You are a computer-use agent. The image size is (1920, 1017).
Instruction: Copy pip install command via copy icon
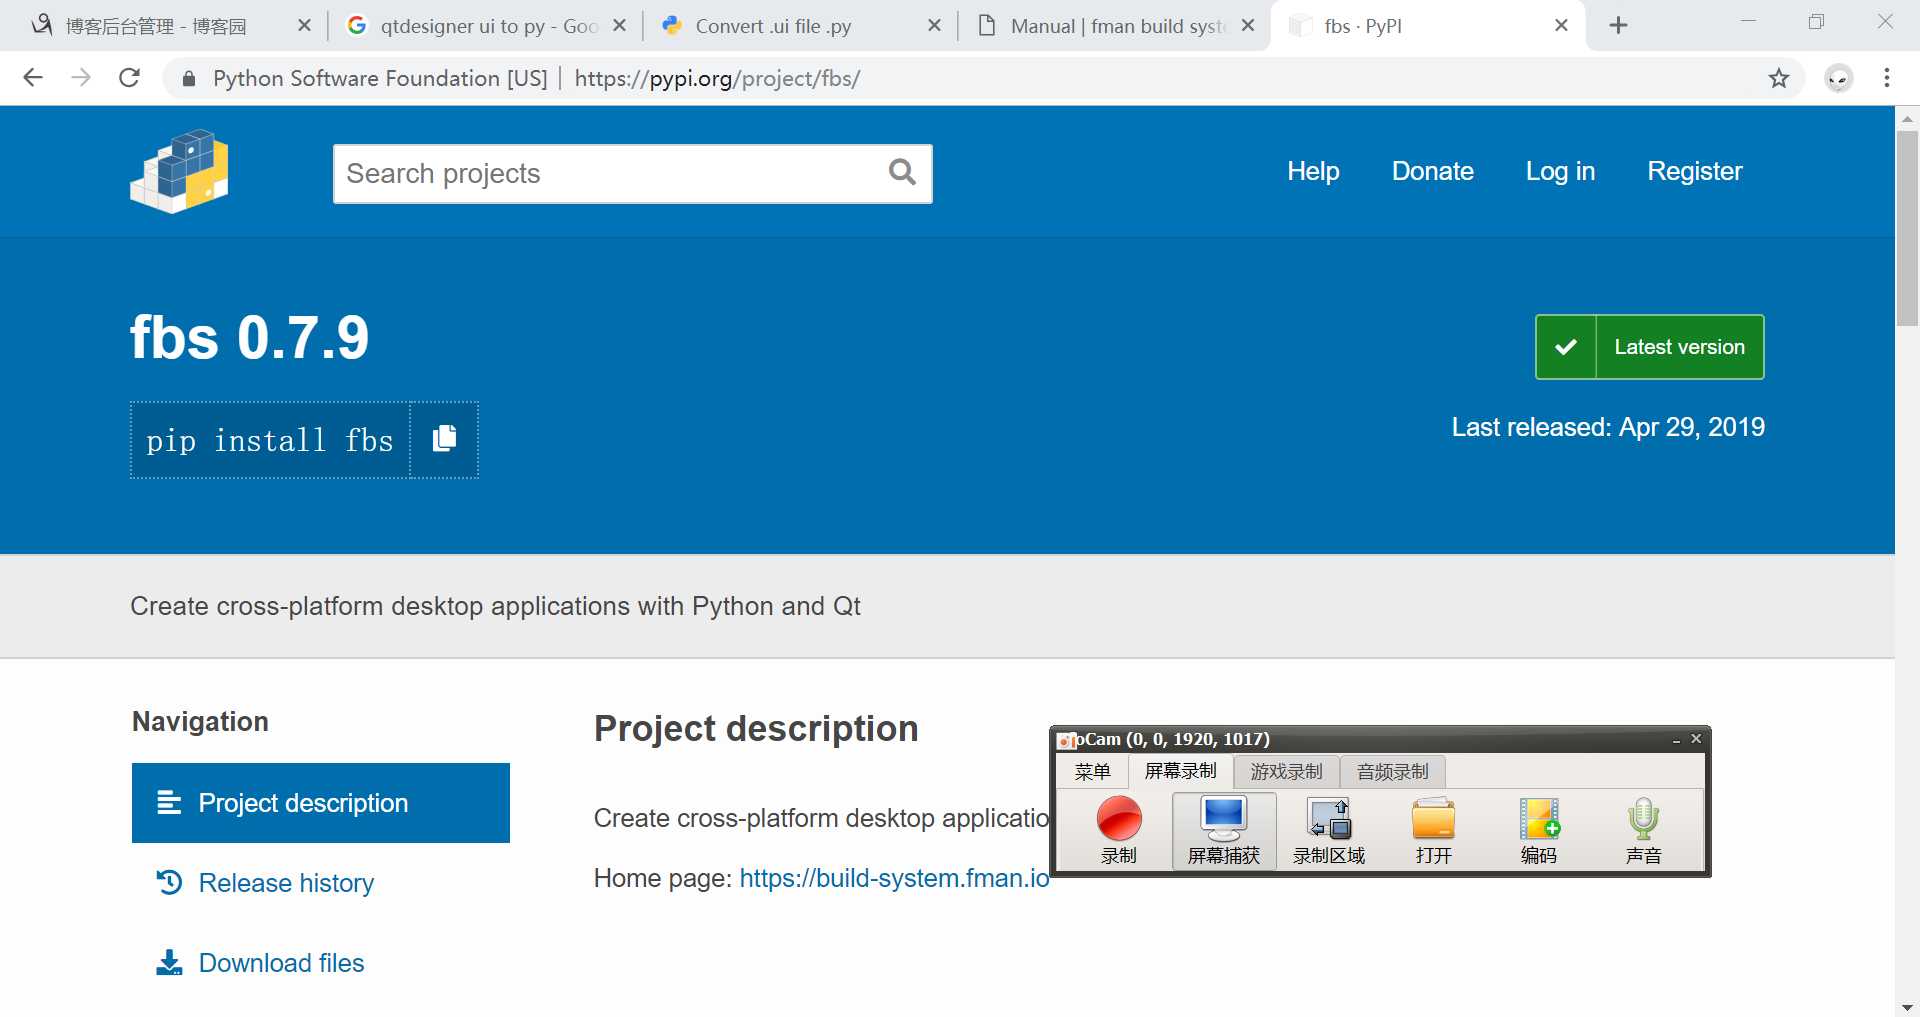coord(444,439)
